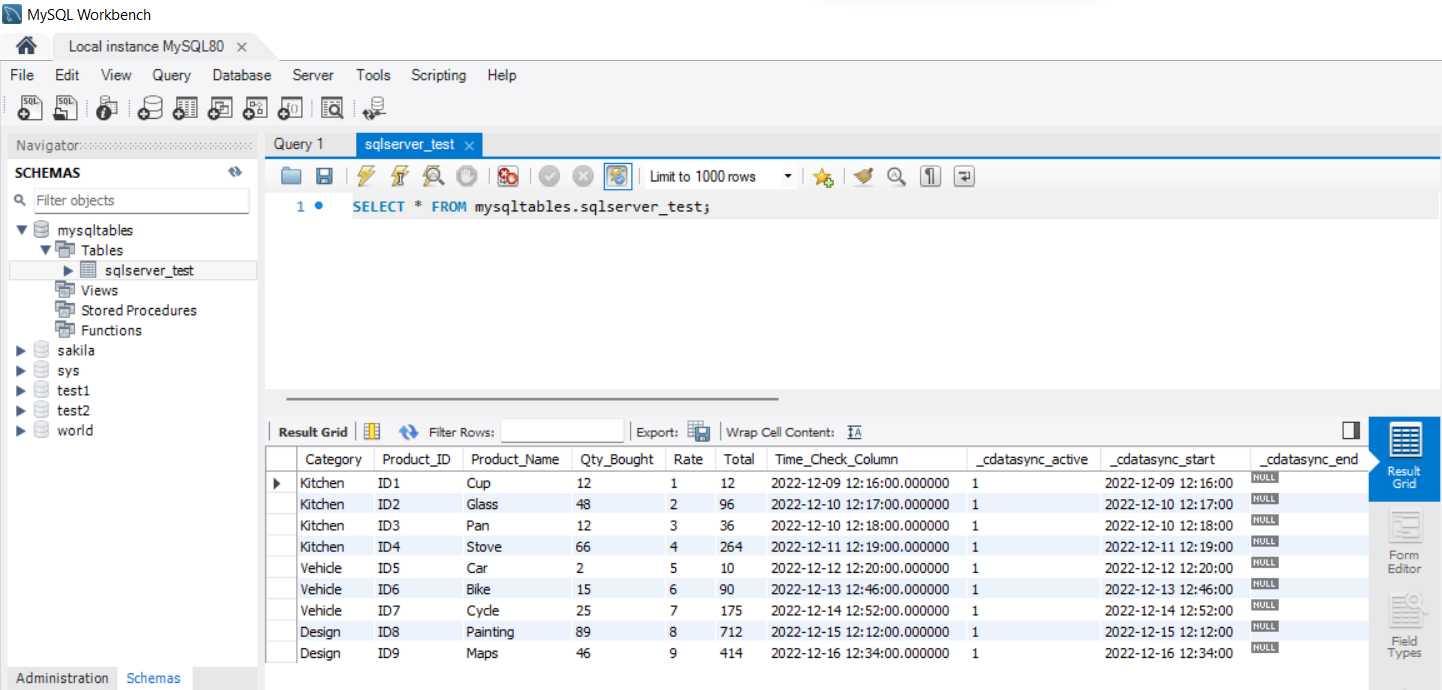This screenshot has height=690, width=1442.
Task: Beautify the query with the broom icon
Action: coord(863,177)
